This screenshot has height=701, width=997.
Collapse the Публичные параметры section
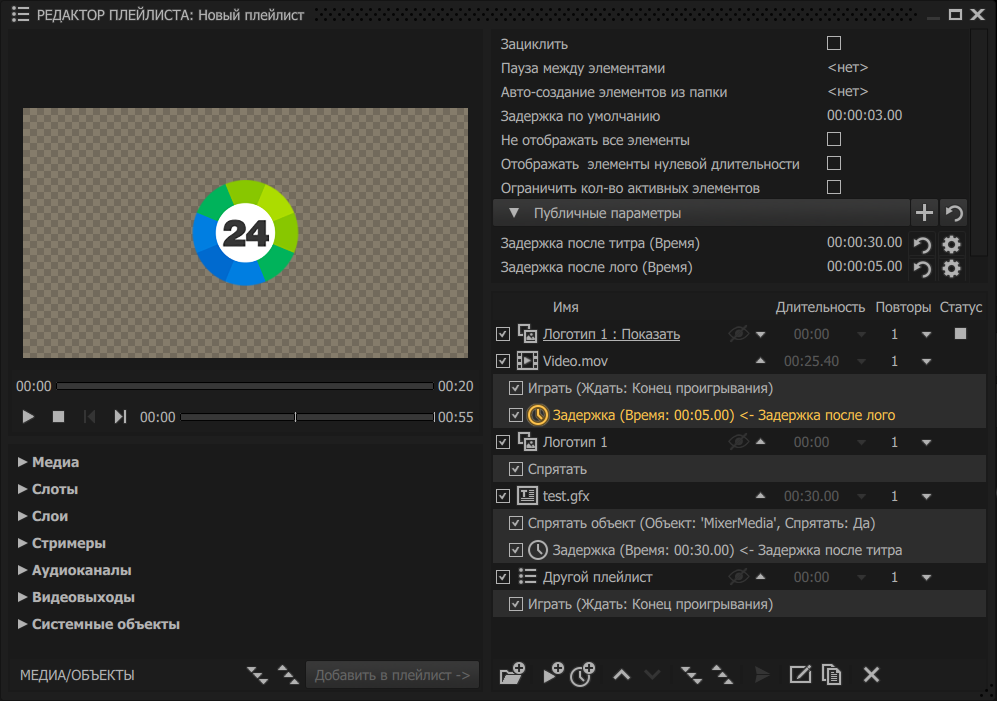[513, 213]
